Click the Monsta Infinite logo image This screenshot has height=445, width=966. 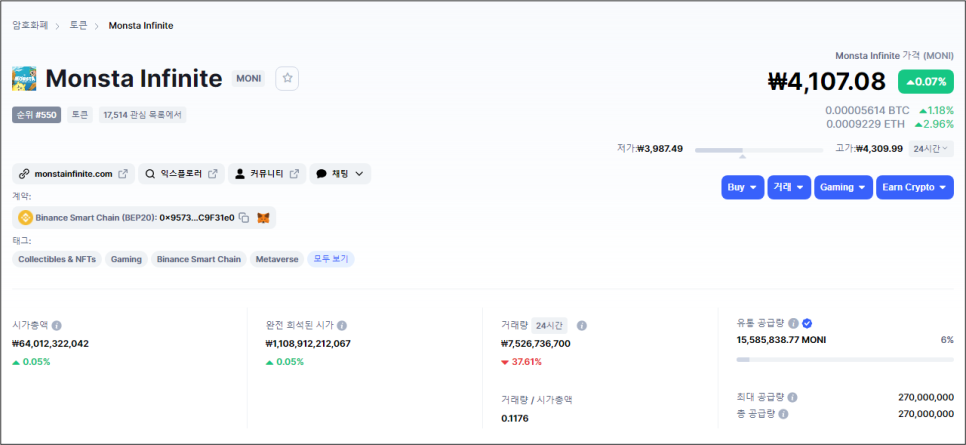25,78
